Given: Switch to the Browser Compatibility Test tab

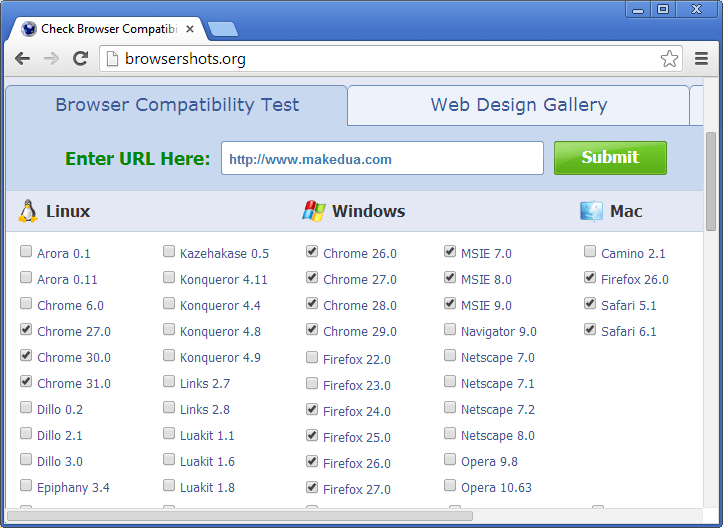Looking at the screenshot, I should coord(177,105).
